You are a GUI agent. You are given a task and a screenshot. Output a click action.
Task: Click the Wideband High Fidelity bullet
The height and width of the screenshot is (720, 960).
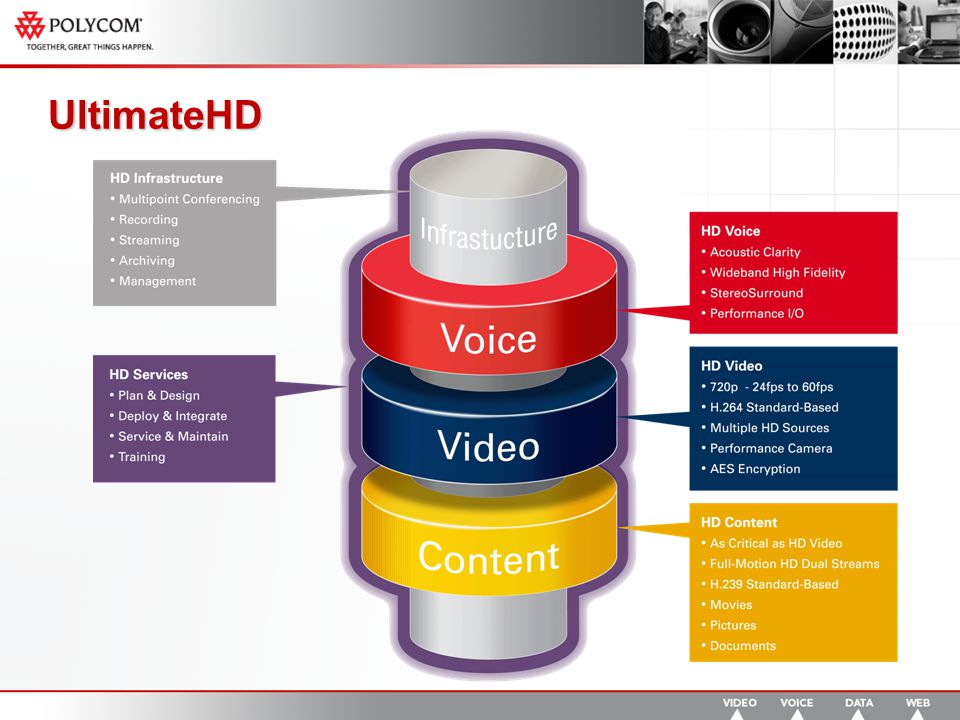click(773, 272)
